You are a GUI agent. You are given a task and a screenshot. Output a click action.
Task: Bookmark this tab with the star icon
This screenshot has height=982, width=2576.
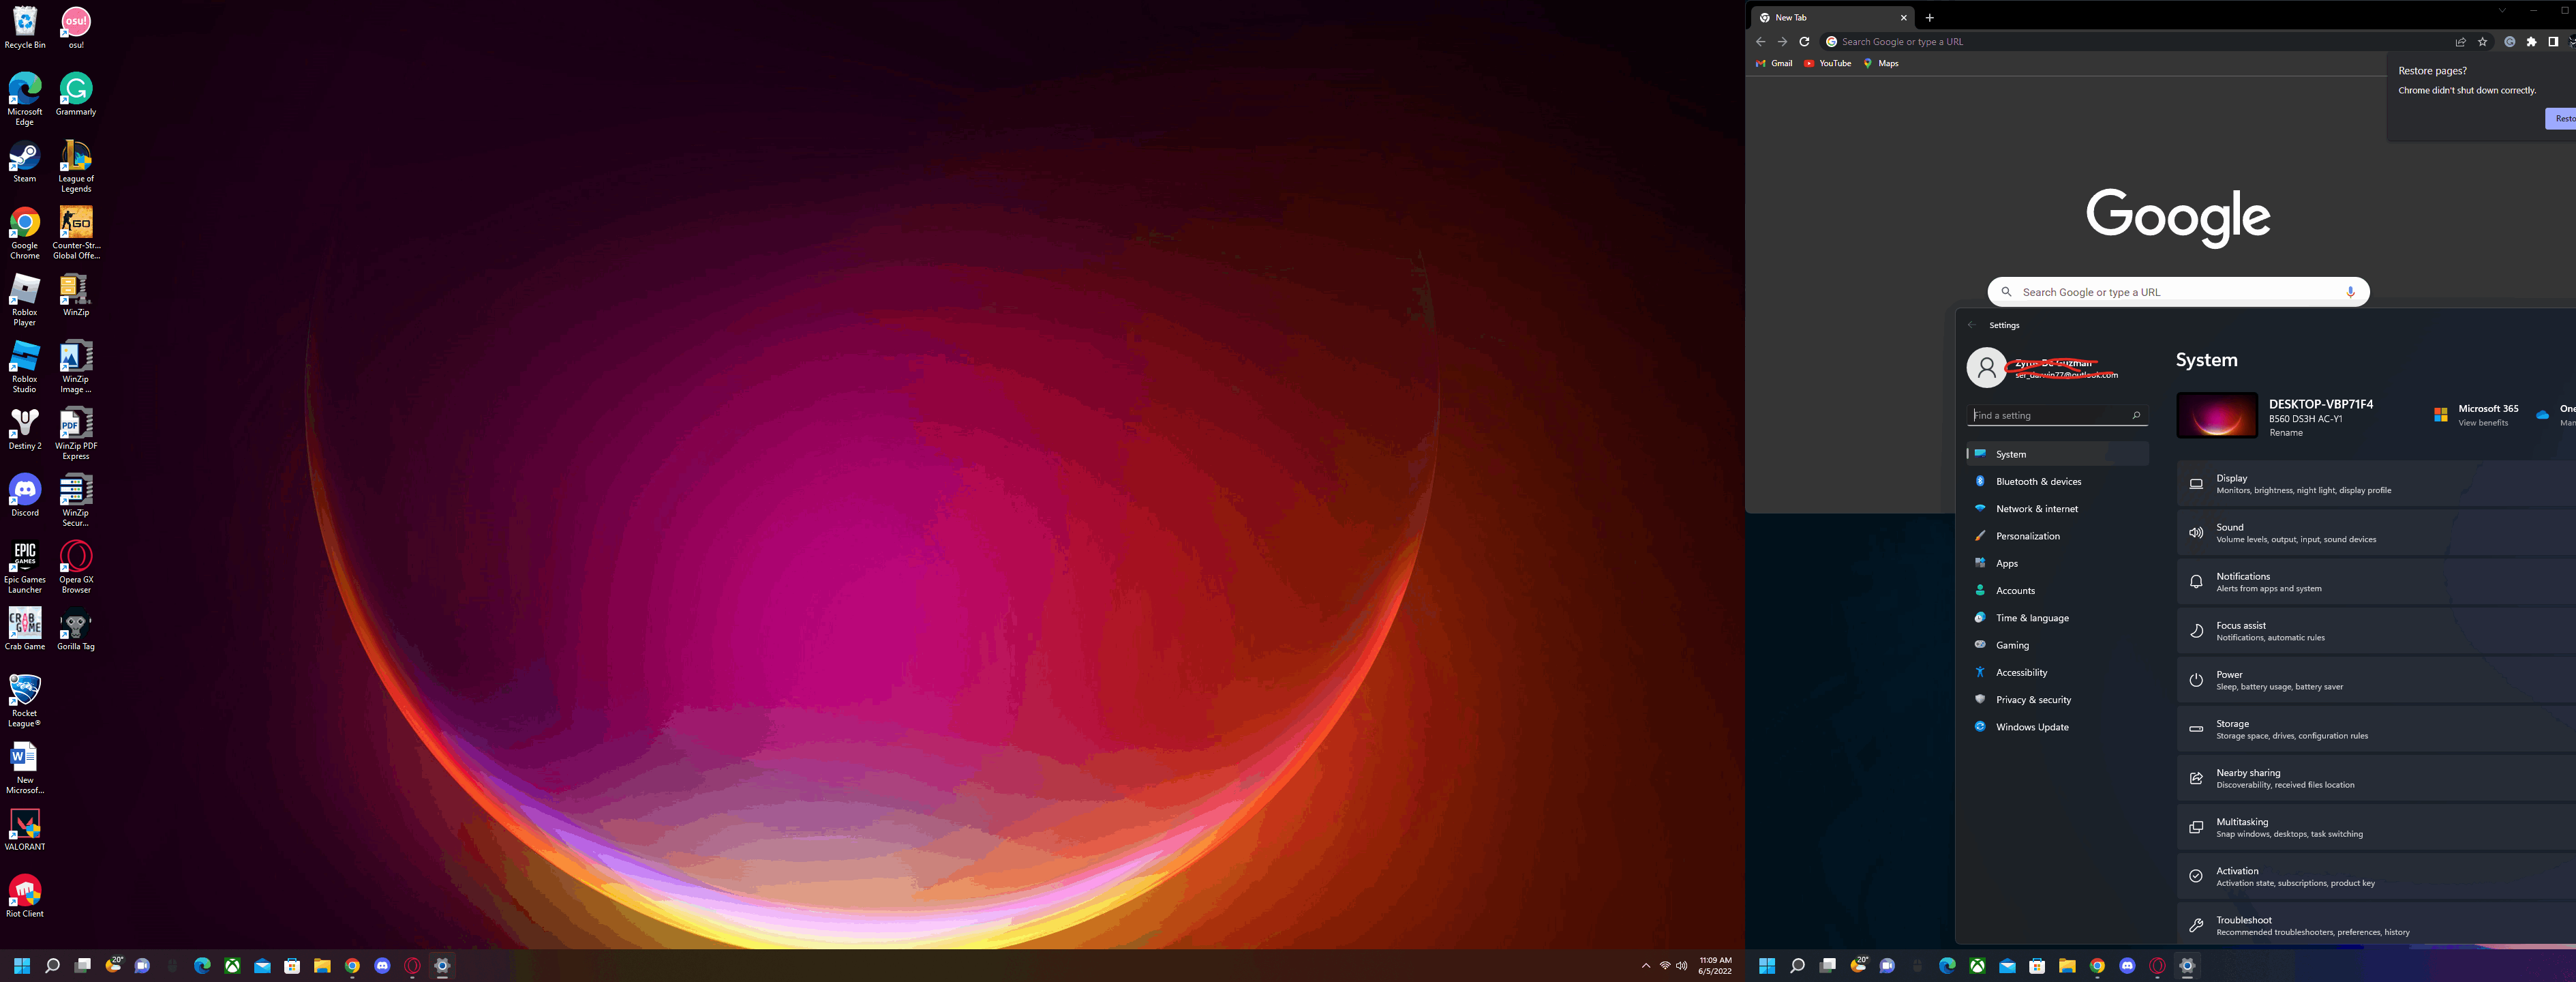tap(2482, 42)
